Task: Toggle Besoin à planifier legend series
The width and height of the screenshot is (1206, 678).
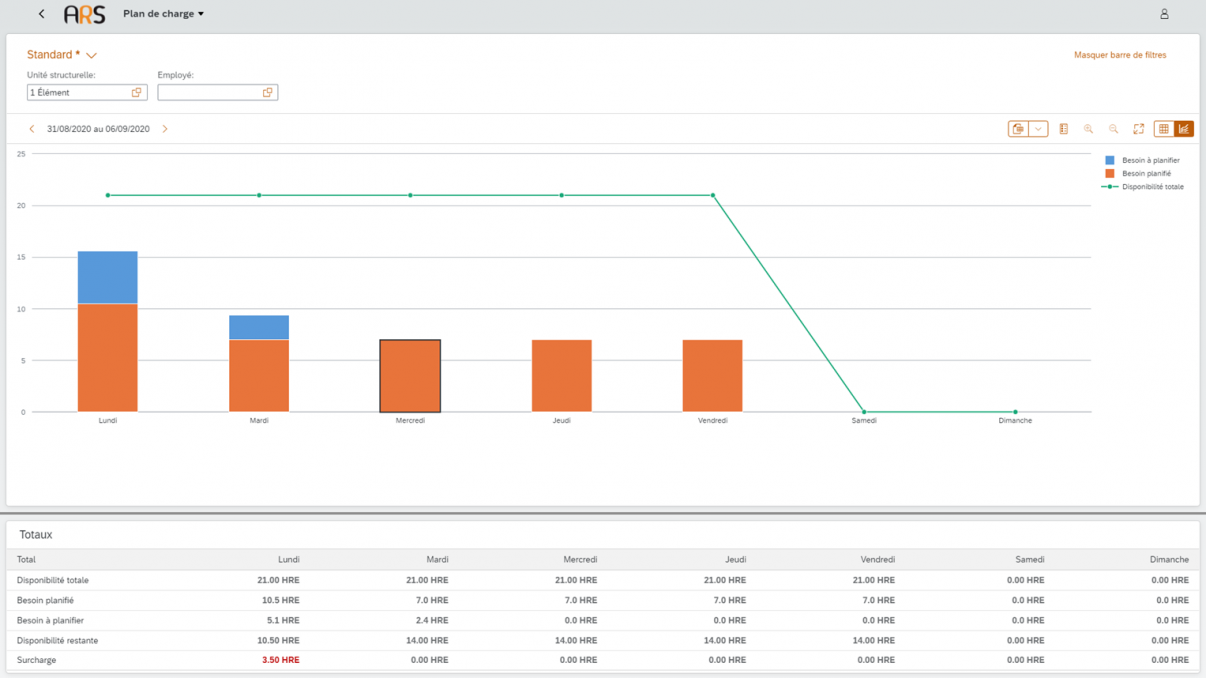Action: (x=1150, y=160)
